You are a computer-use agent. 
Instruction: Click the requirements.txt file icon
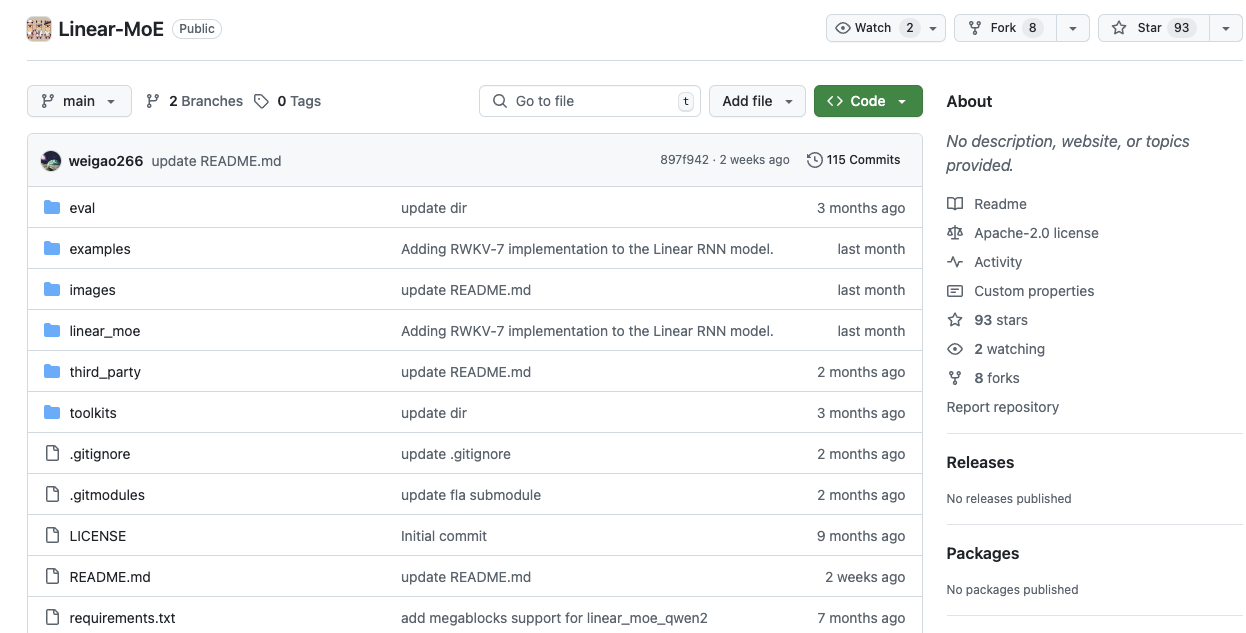52,618
